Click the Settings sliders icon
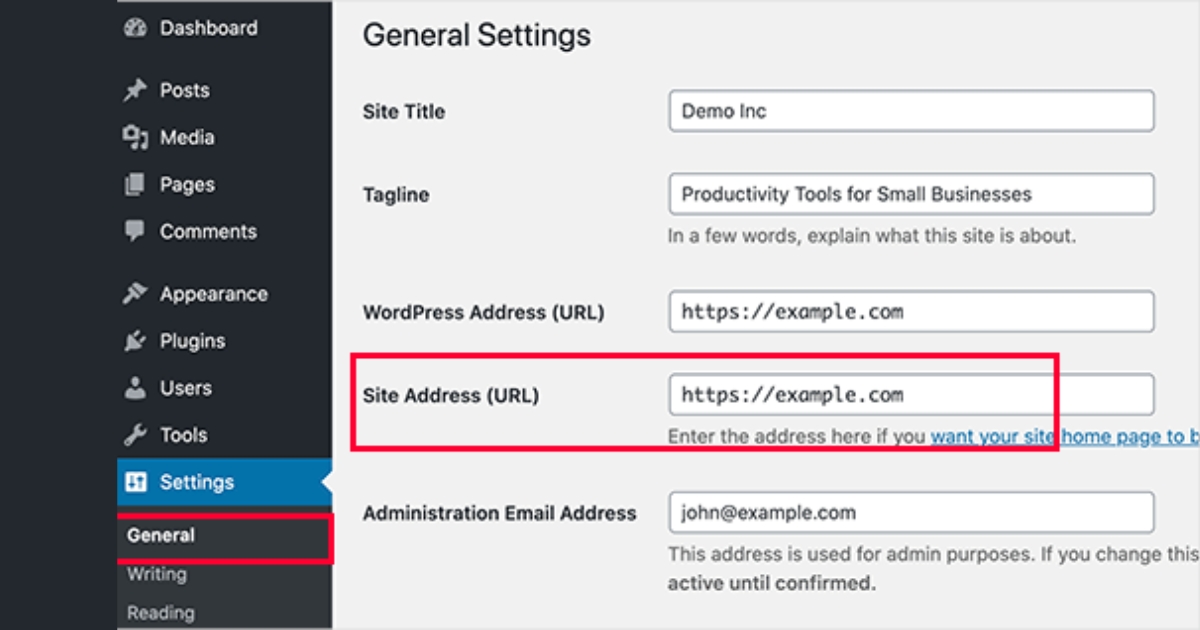The width and height of the screenshot is (1200, 630). click(x=135, y=482)
